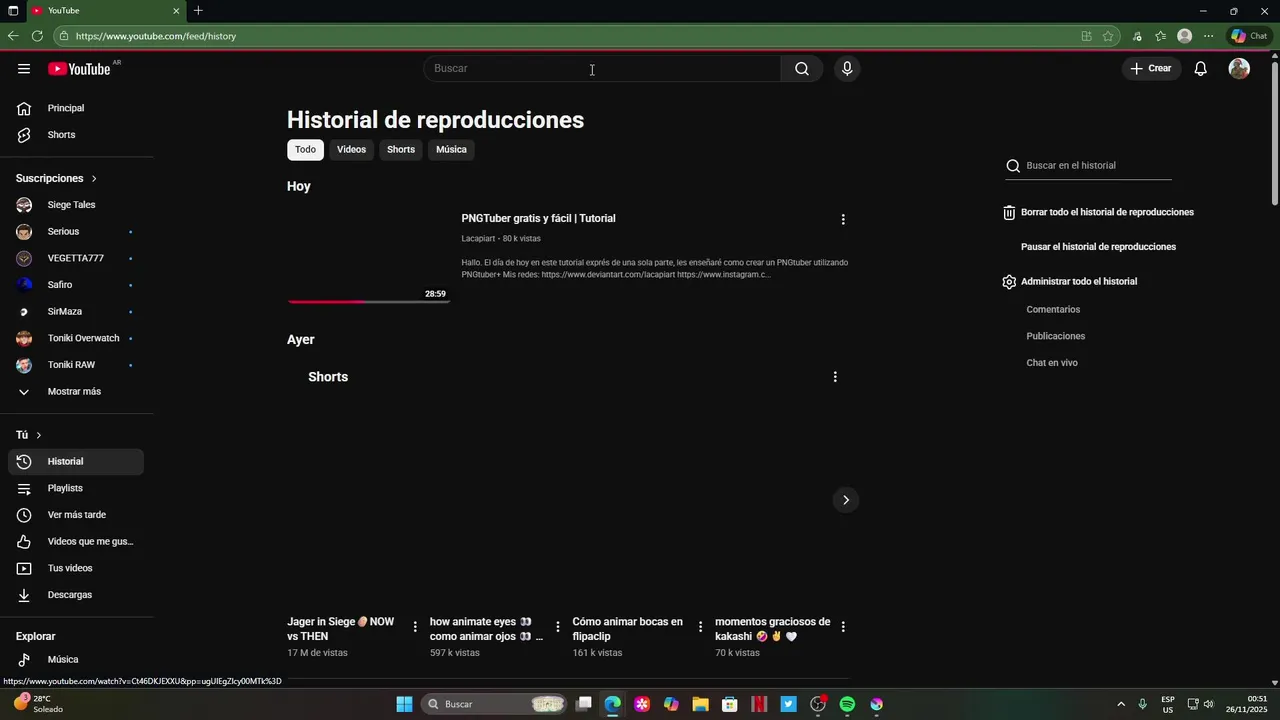This screenshot has height=720, width=1280.
Task: Open Edge settings three-dot menu
Action: coord(1208,36)
